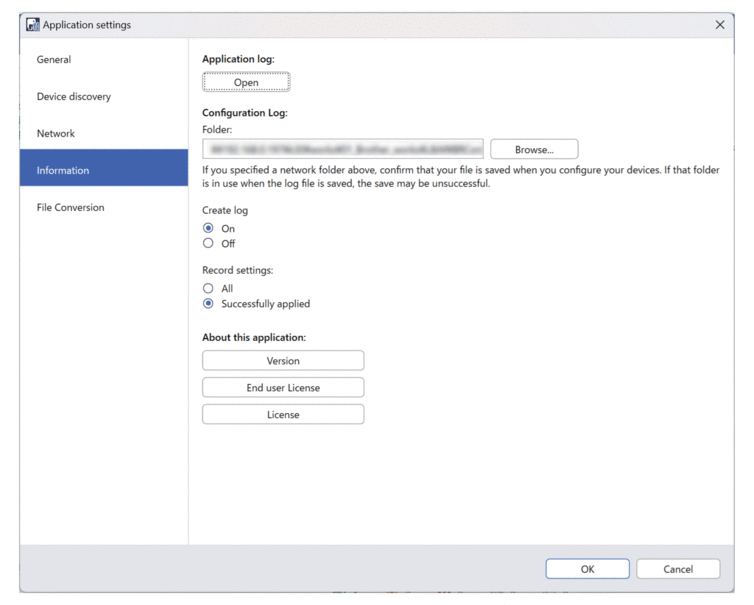Cancel the settings dialog
Screen dimensions: 754x605
(678, 569)
